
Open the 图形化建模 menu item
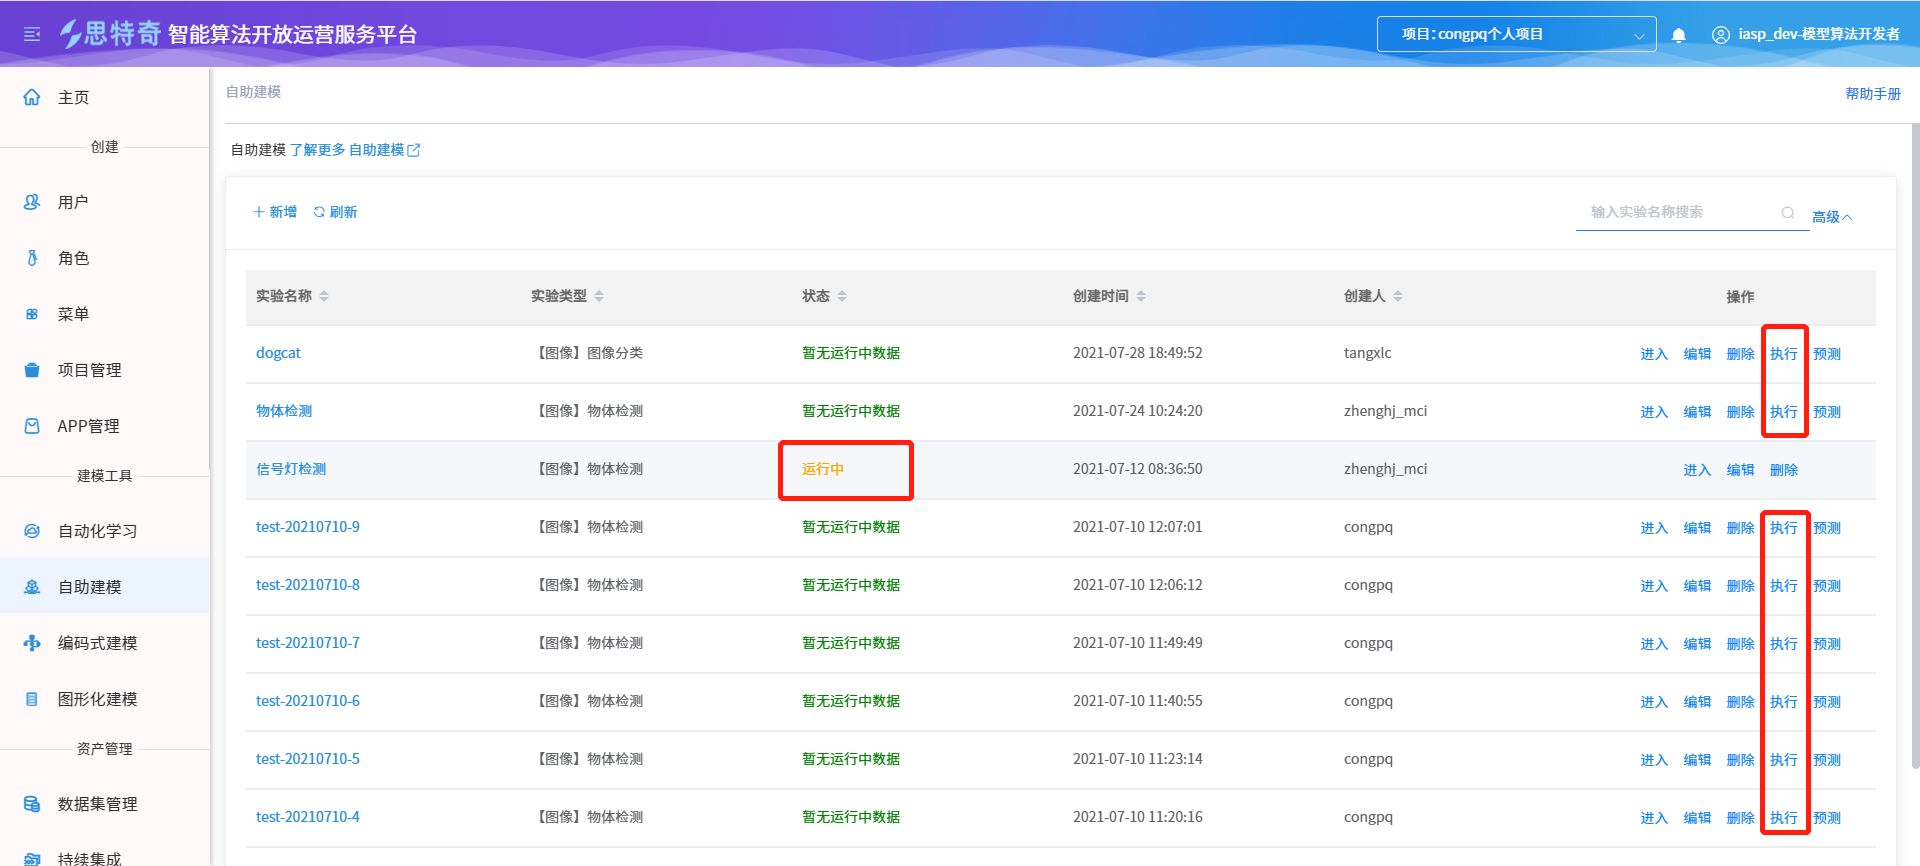pyautogui.click(x=98, y=699)
